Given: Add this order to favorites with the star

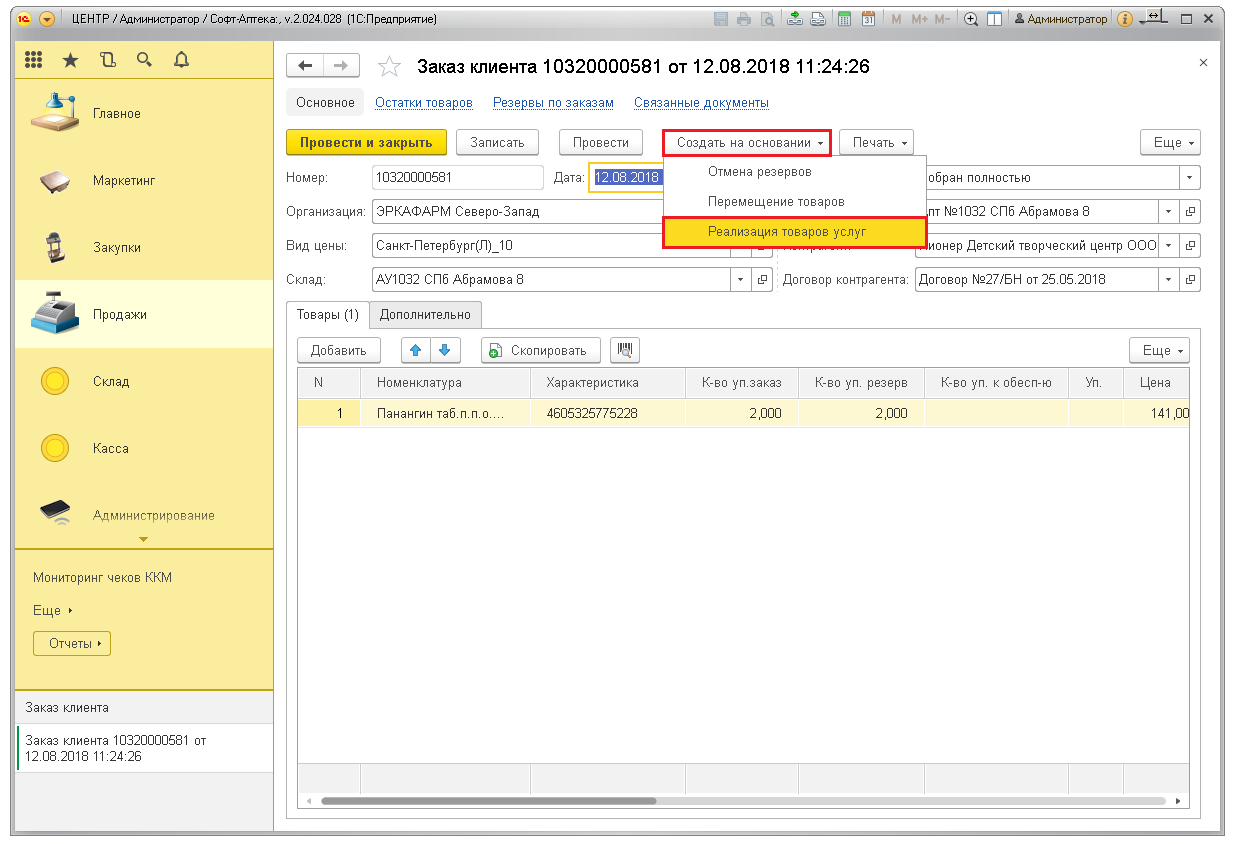Looking at the screenshot, I should [389, 67].
